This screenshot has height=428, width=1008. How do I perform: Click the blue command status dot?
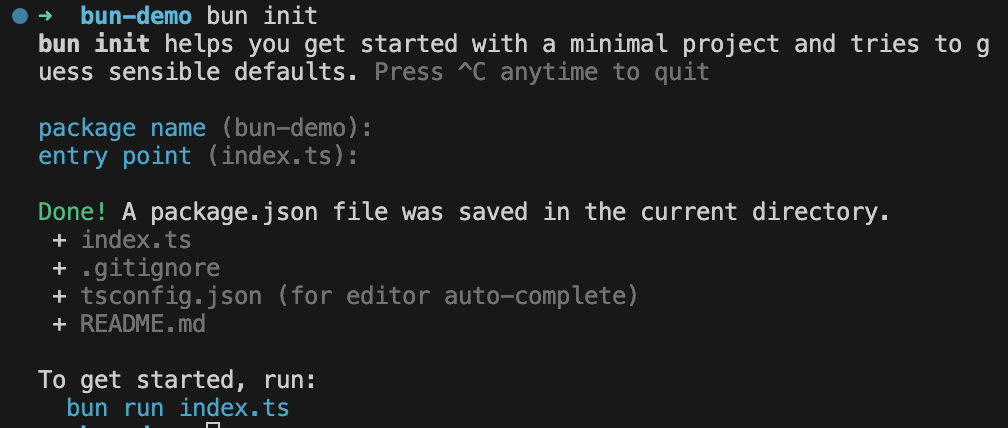point(19,17)
